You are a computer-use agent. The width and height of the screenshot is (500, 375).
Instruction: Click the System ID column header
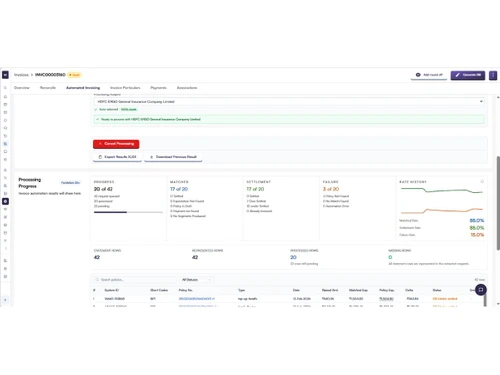pos(112,290)
